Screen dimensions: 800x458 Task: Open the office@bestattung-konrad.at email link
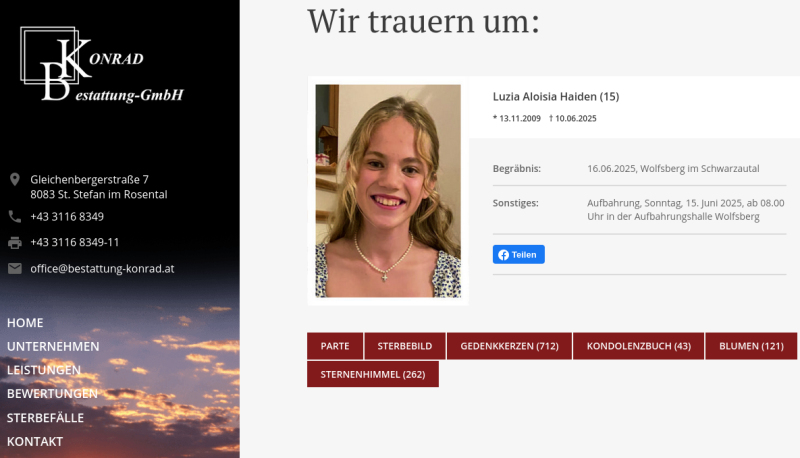[102, 268]
